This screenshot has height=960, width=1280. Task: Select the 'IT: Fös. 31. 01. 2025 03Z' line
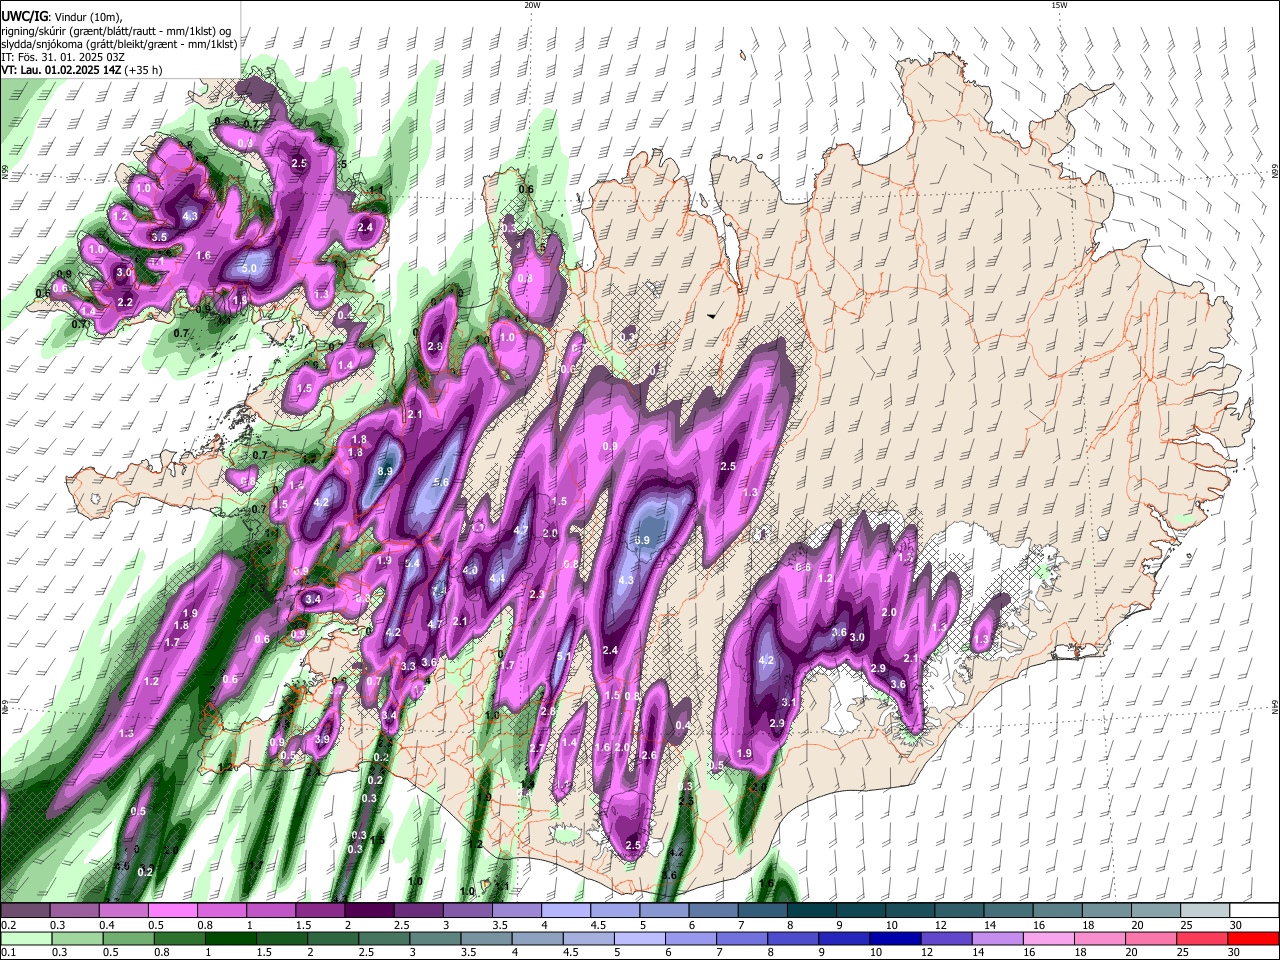click(x=63, y=57)
